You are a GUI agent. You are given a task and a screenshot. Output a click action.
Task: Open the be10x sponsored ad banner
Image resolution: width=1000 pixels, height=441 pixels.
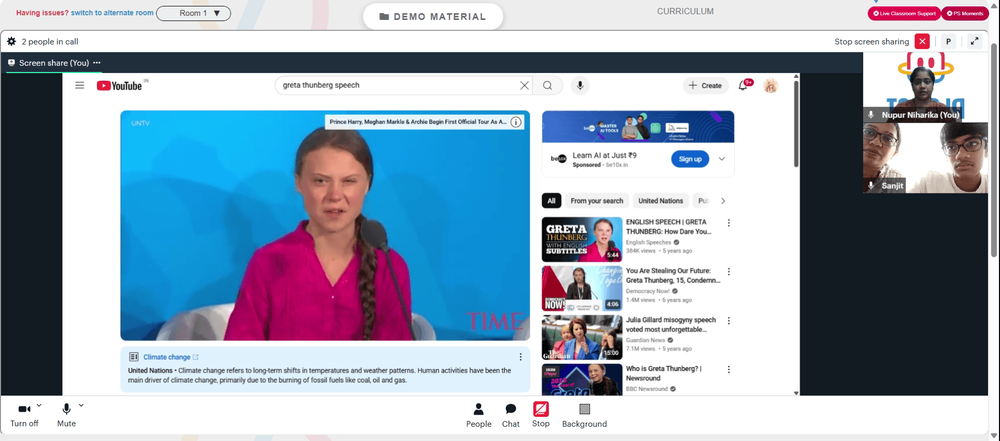tap(638, 126)
